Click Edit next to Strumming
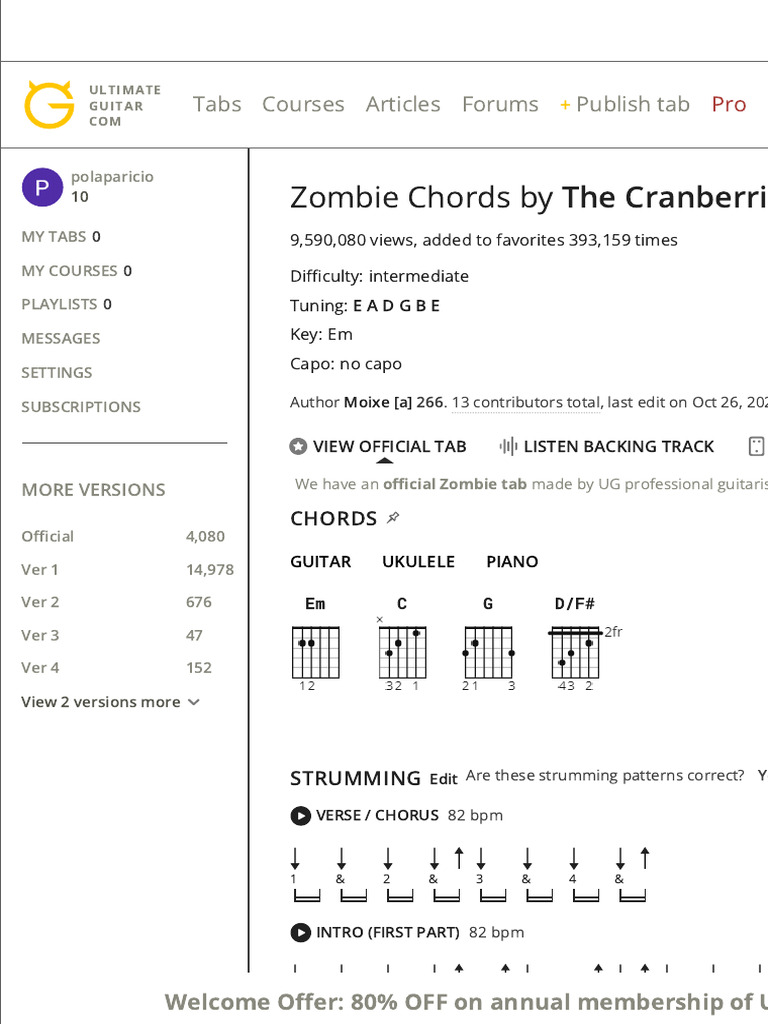Image resolution: width=768 pixels, height=1024 pixels. [x=444, y=779]
